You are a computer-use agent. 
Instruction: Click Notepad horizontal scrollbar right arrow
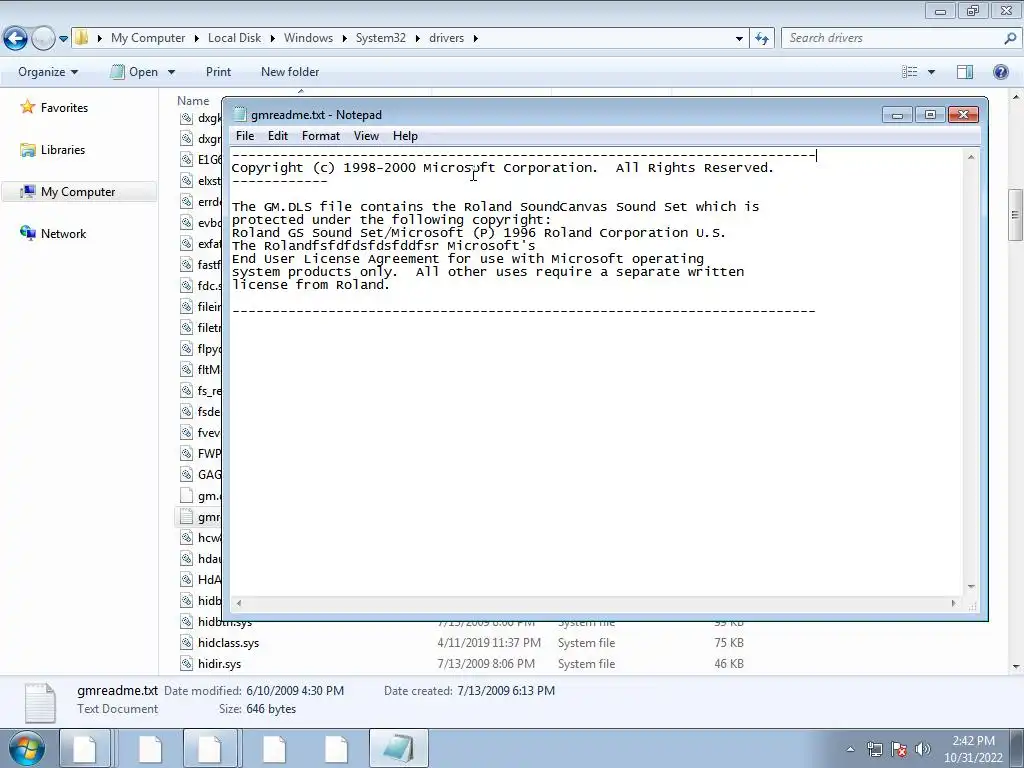pos(953,603)
